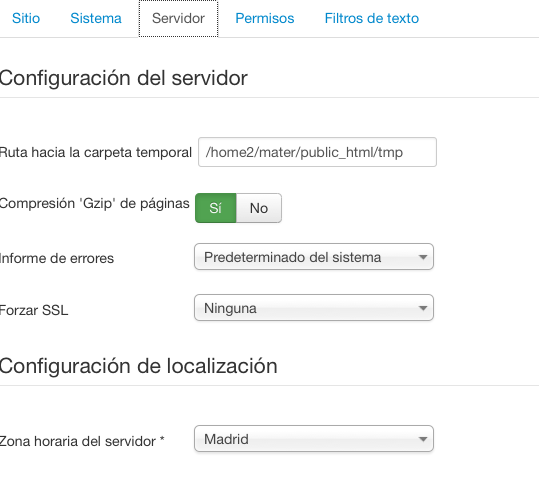This screenshot has width=539, height=484.
Task: Click the Compresión 'Gzip' de páginas label
Action: (95, 204)
